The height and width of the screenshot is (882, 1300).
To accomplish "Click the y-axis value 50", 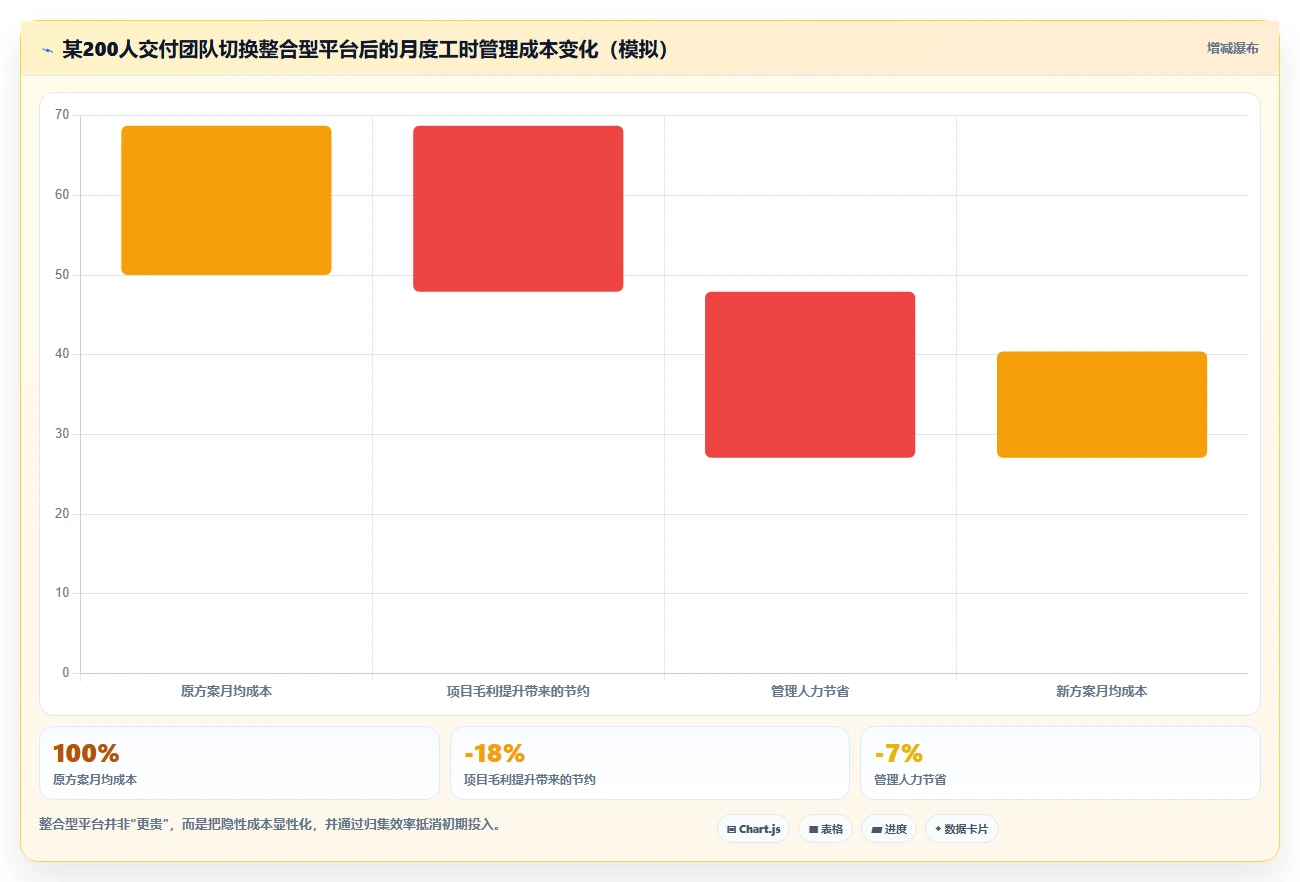I will click(62, 274).
